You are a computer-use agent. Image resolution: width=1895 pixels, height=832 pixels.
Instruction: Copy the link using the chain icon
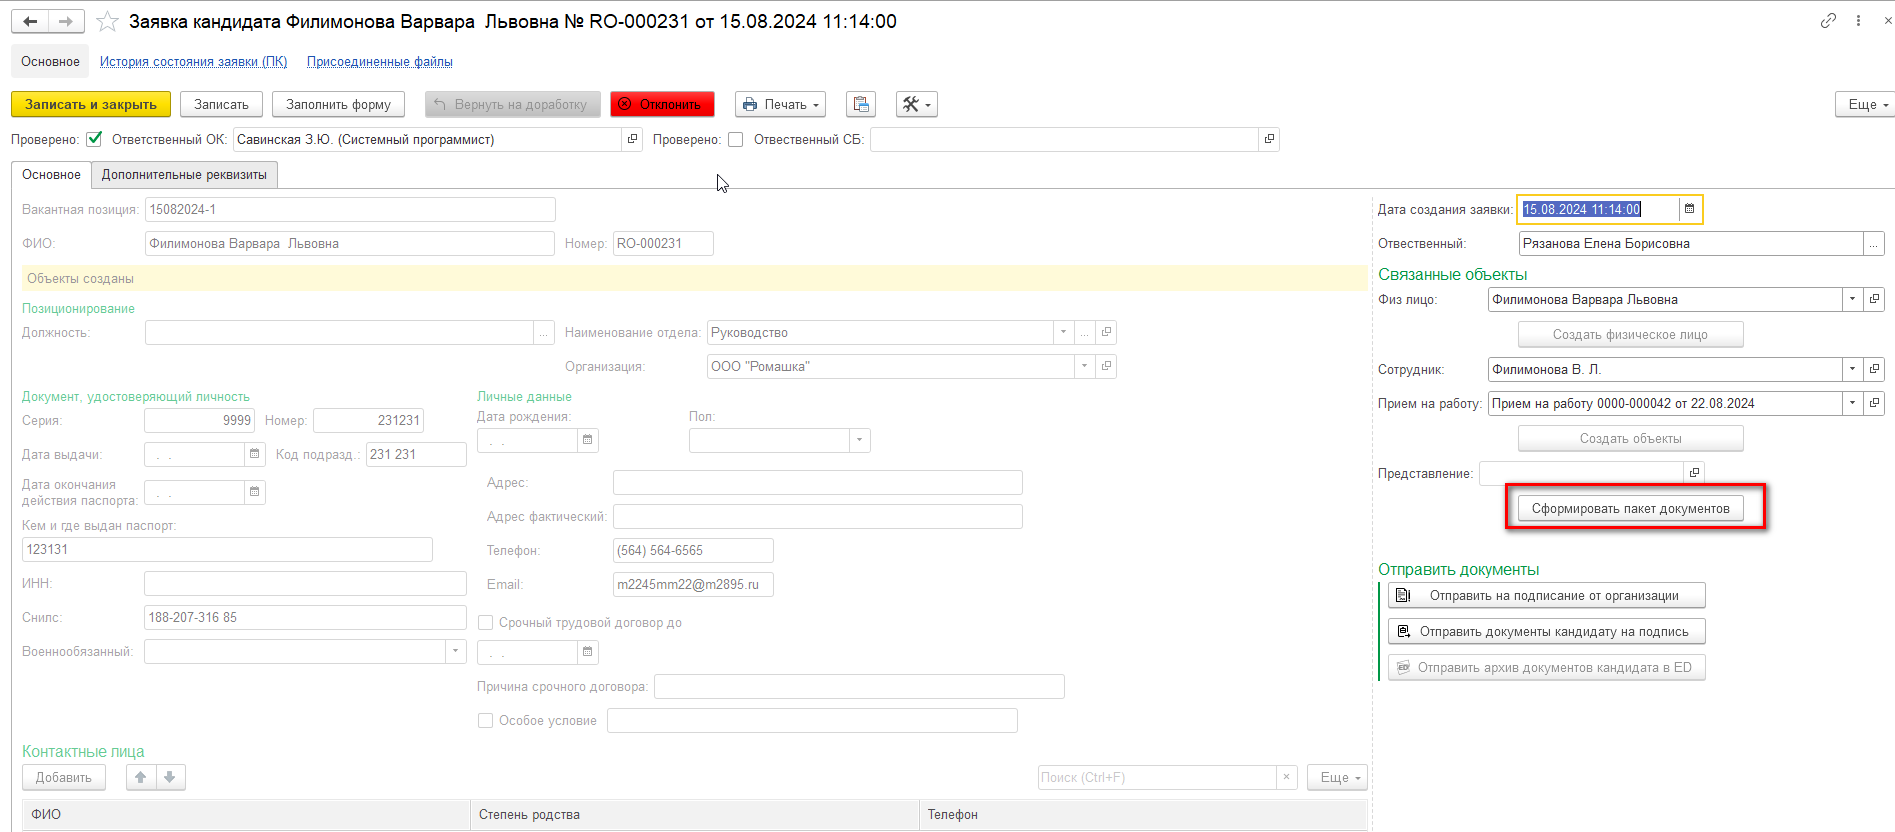tap(1828, 21)
